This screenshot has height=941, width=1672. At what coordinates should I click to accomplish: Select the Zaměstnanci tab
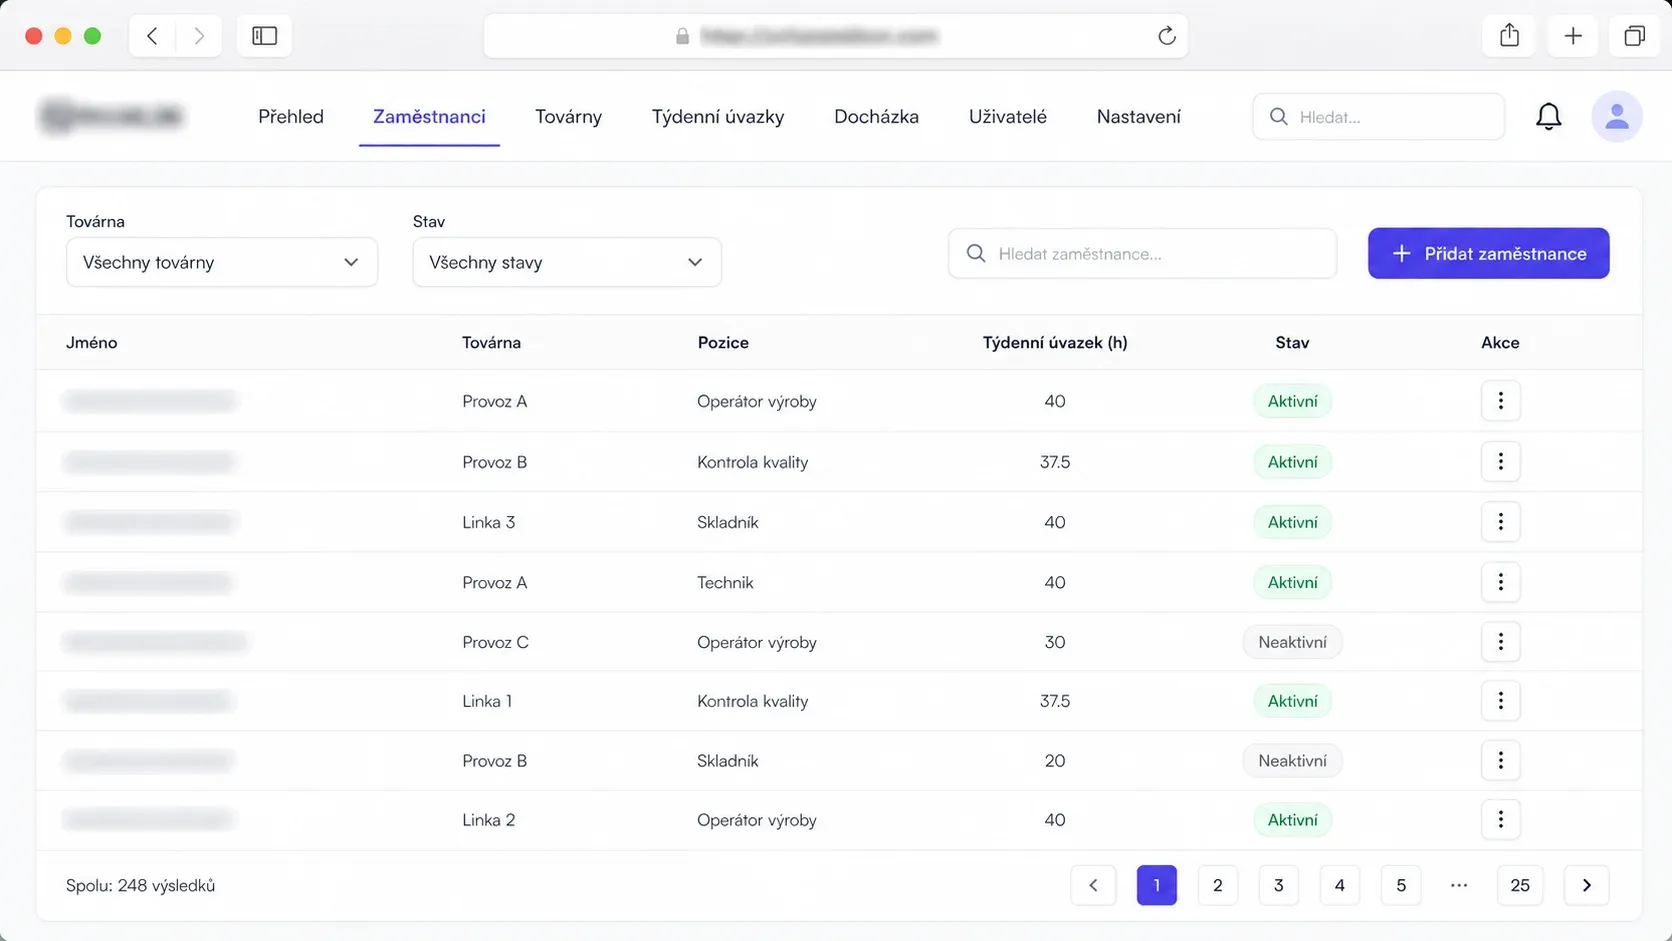(x=429, y=117)
